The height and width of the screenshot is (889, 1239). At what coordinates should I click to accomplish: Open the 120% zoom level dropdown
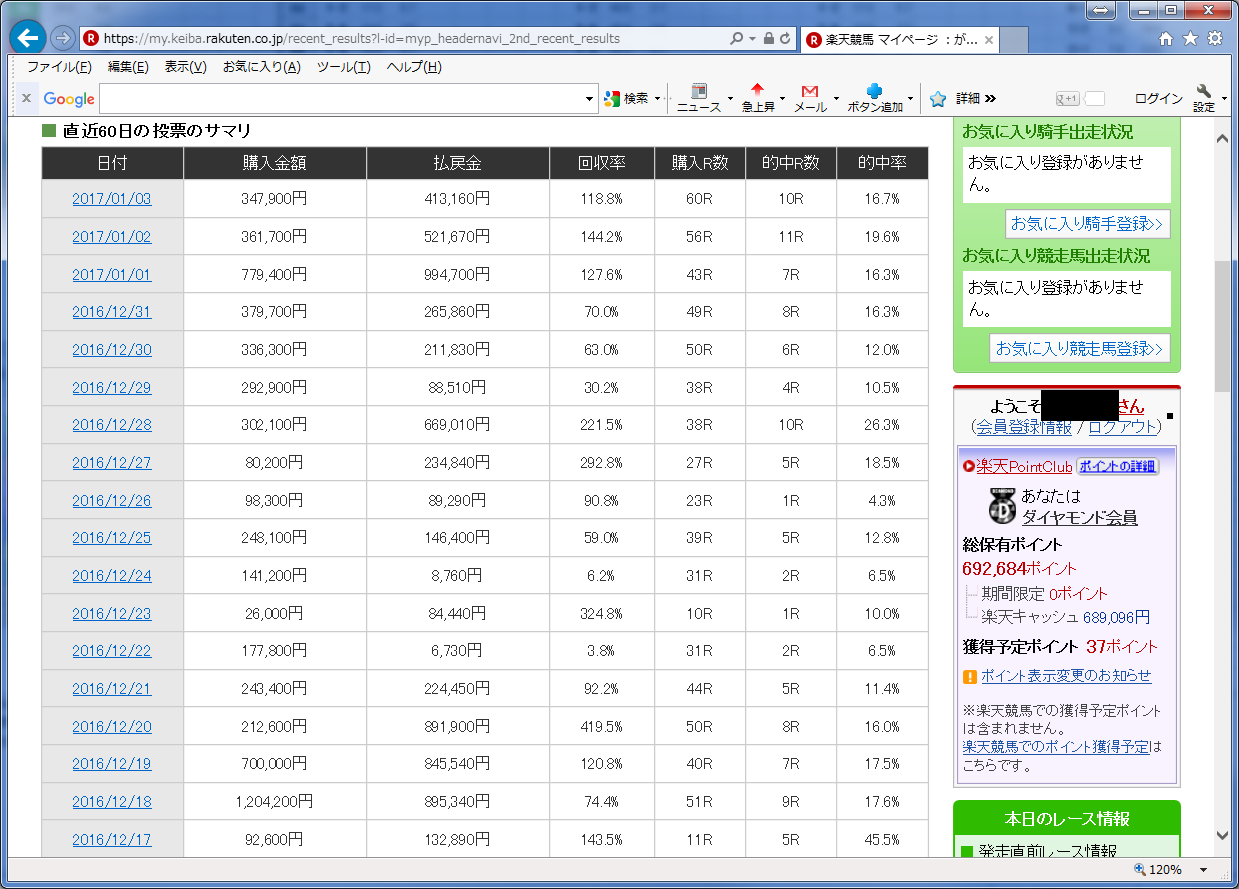(x=1204, y=870)
